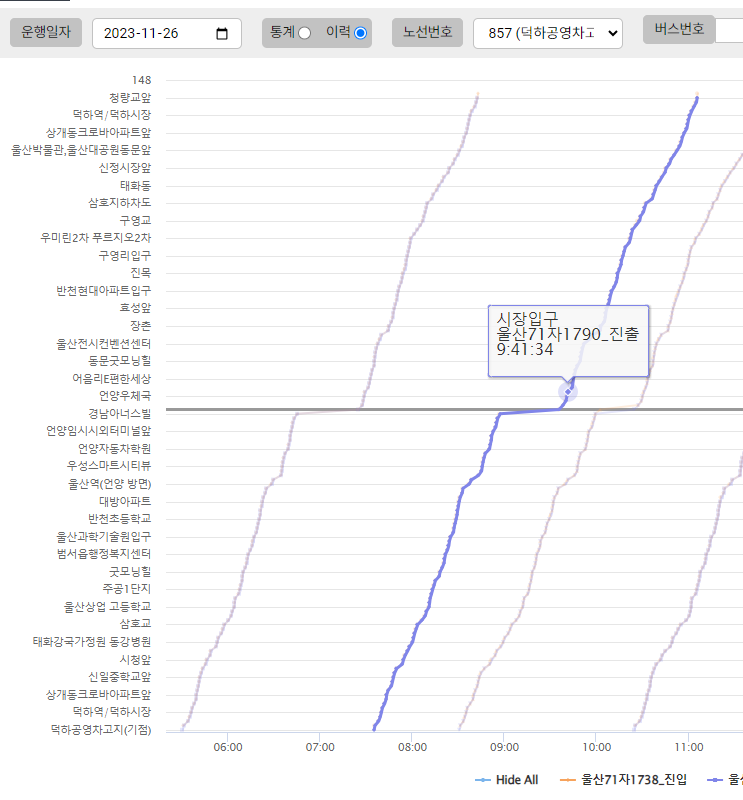This screenshot has width=743, height=800.
Task: Click the blue Hide All legend marker
Action: pyautogui.click(x=481, y=779)
